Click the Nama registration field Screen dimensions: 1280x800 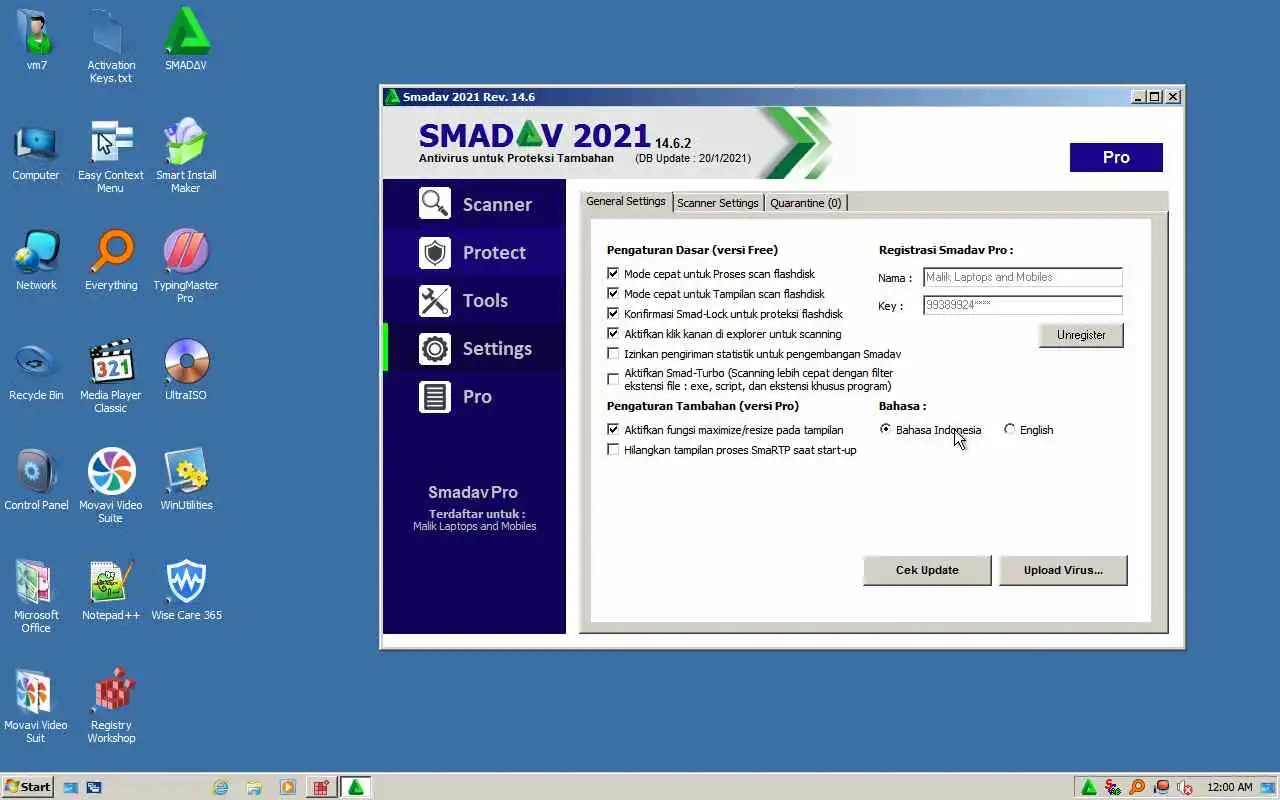tap(1022, 277)
